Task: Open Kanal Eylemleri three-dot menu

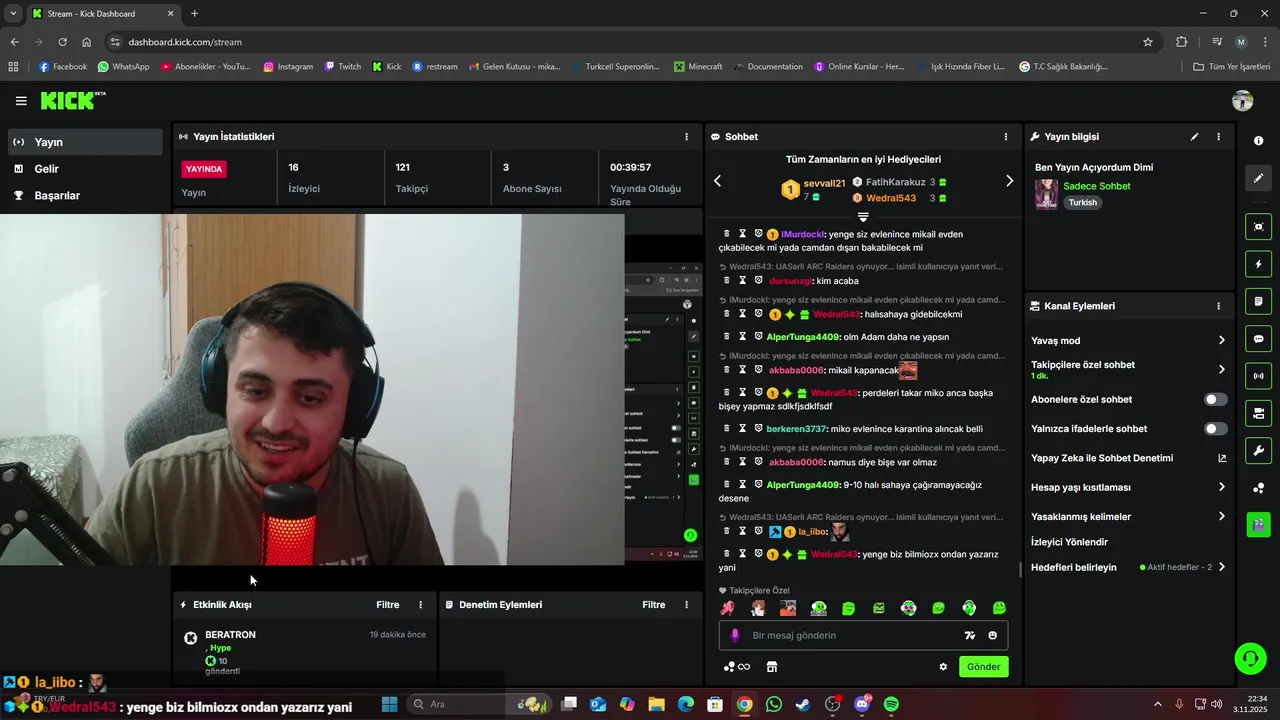Action: pyautogui.click(x=1218, y=306)
